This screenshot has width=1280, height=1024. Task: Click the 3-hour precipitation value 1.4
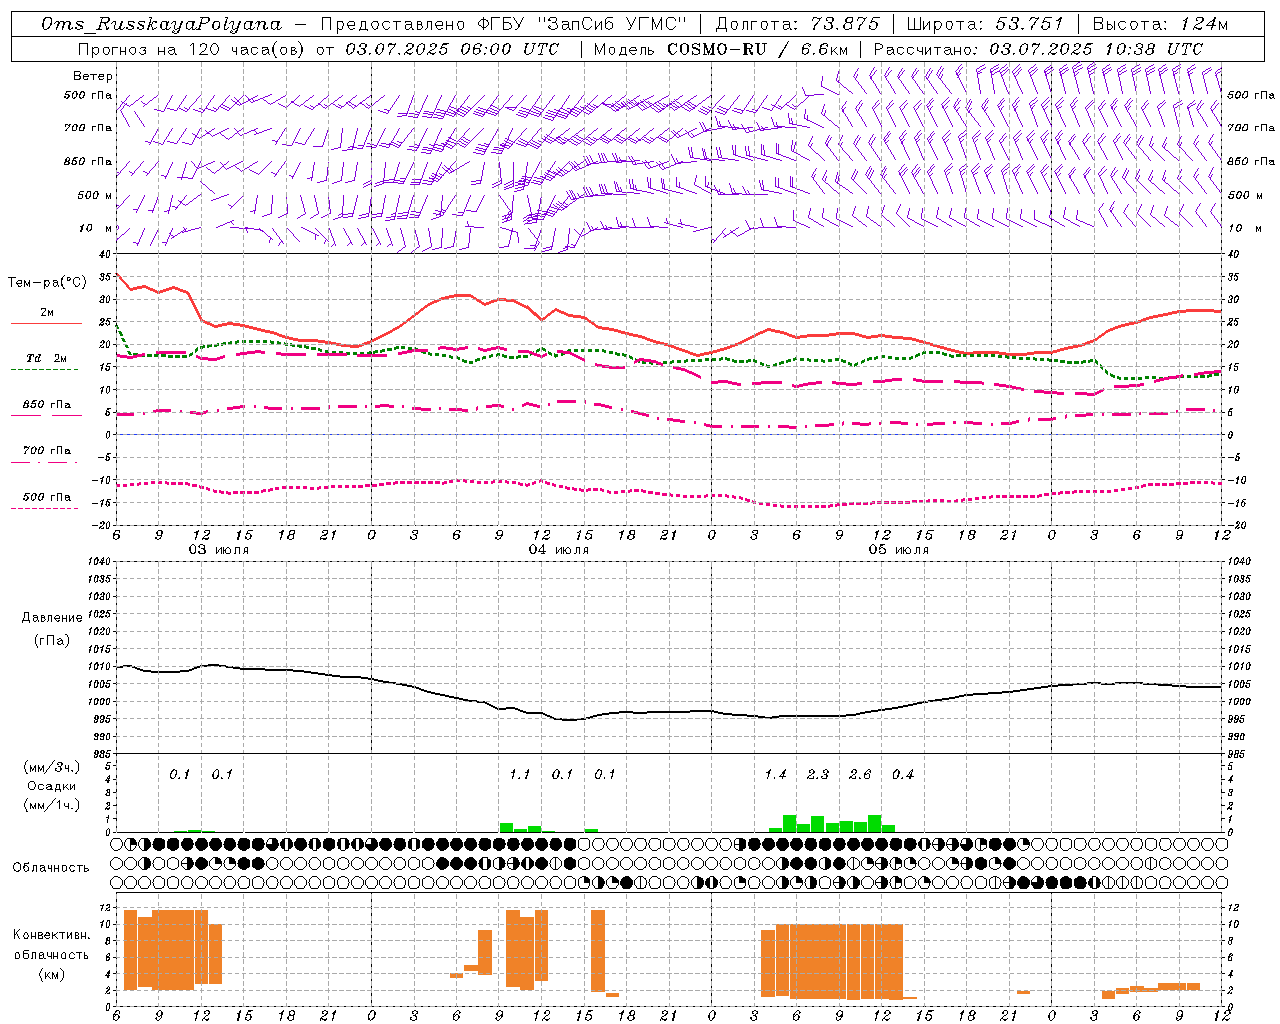[x=775, y=775]
